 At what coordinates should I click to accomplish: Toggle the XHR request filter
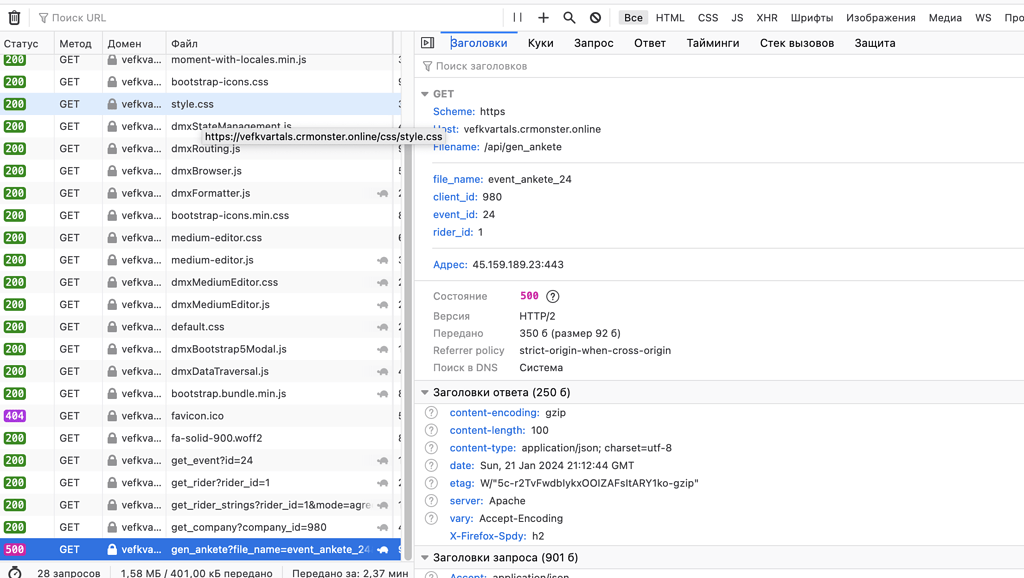pos(766,16)
